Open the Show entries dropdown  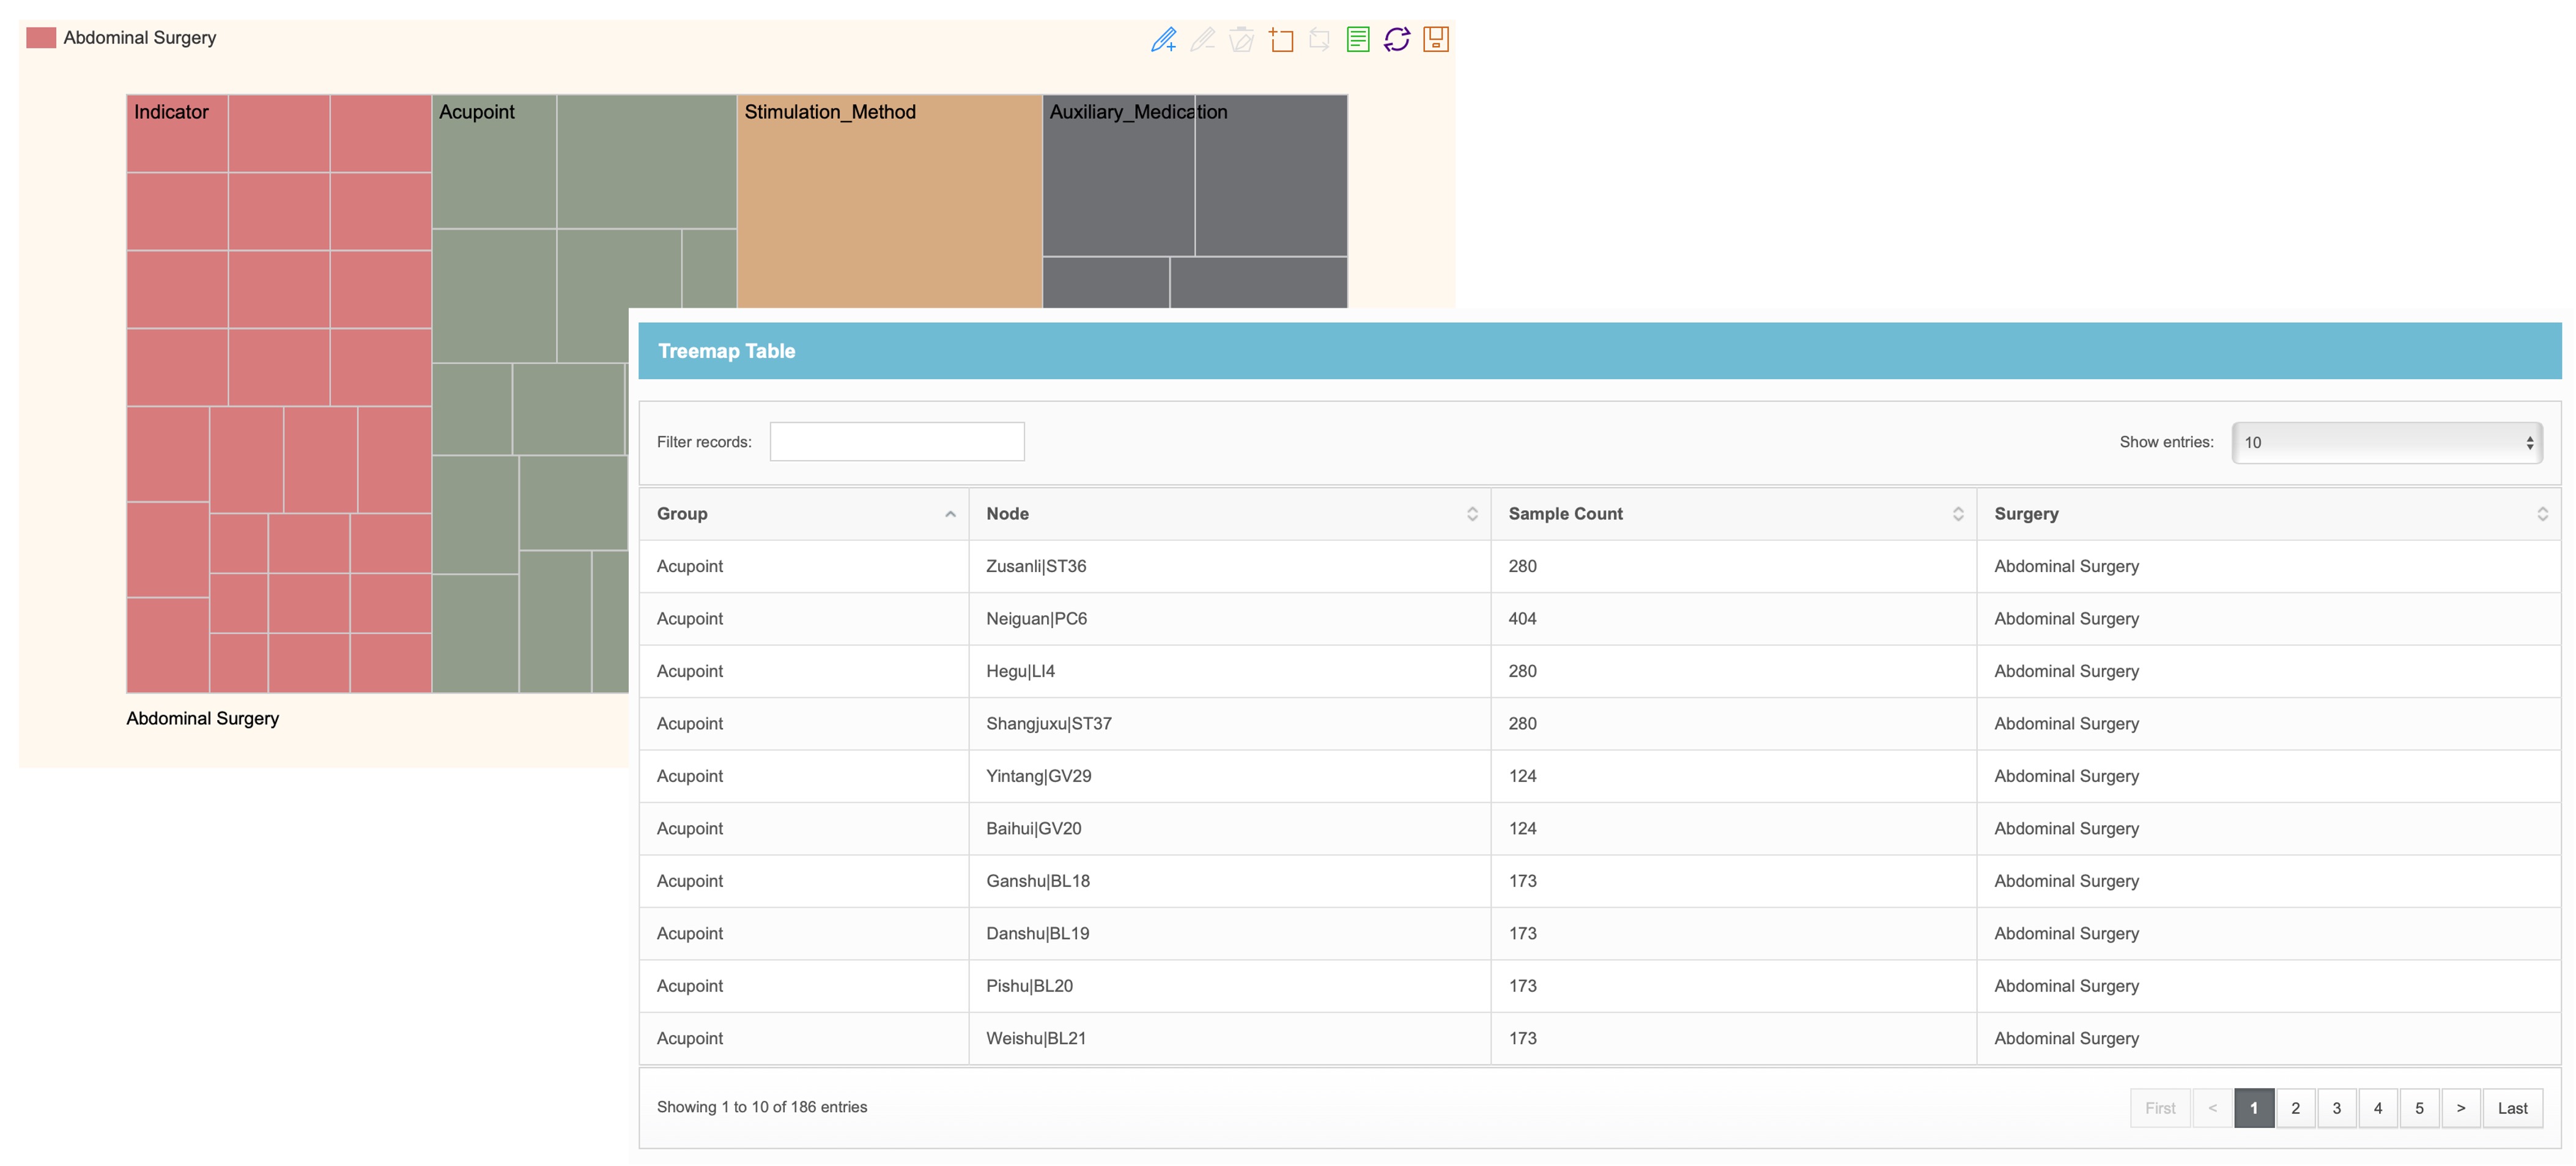pyautogui.click(x=2386, y=442)
